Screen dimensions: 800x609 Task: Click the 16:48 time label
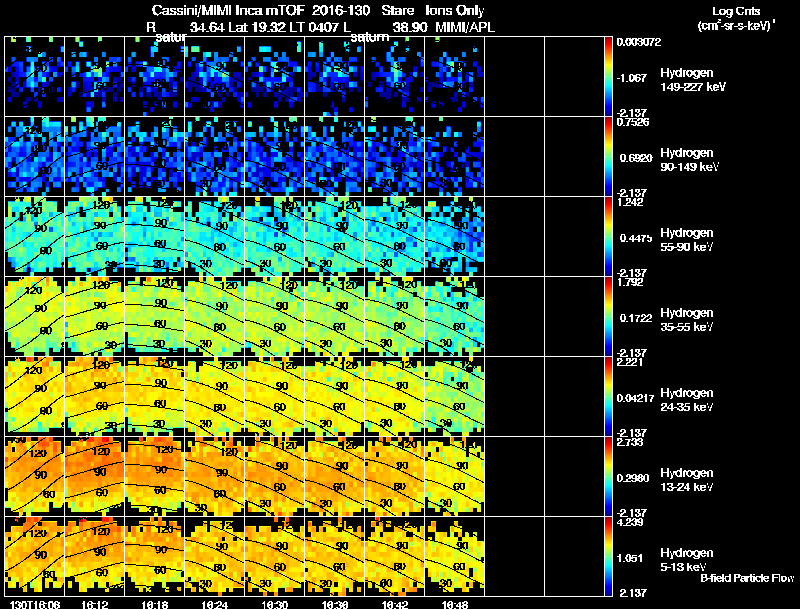point(455,604)
